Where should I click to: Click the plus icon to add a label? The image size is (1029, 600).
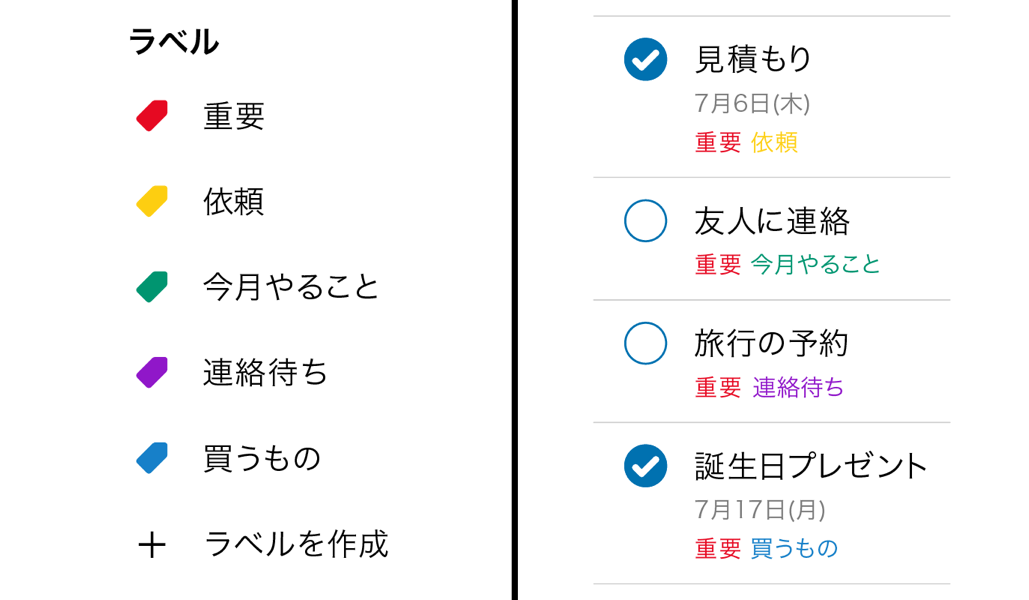pos(152,545)
